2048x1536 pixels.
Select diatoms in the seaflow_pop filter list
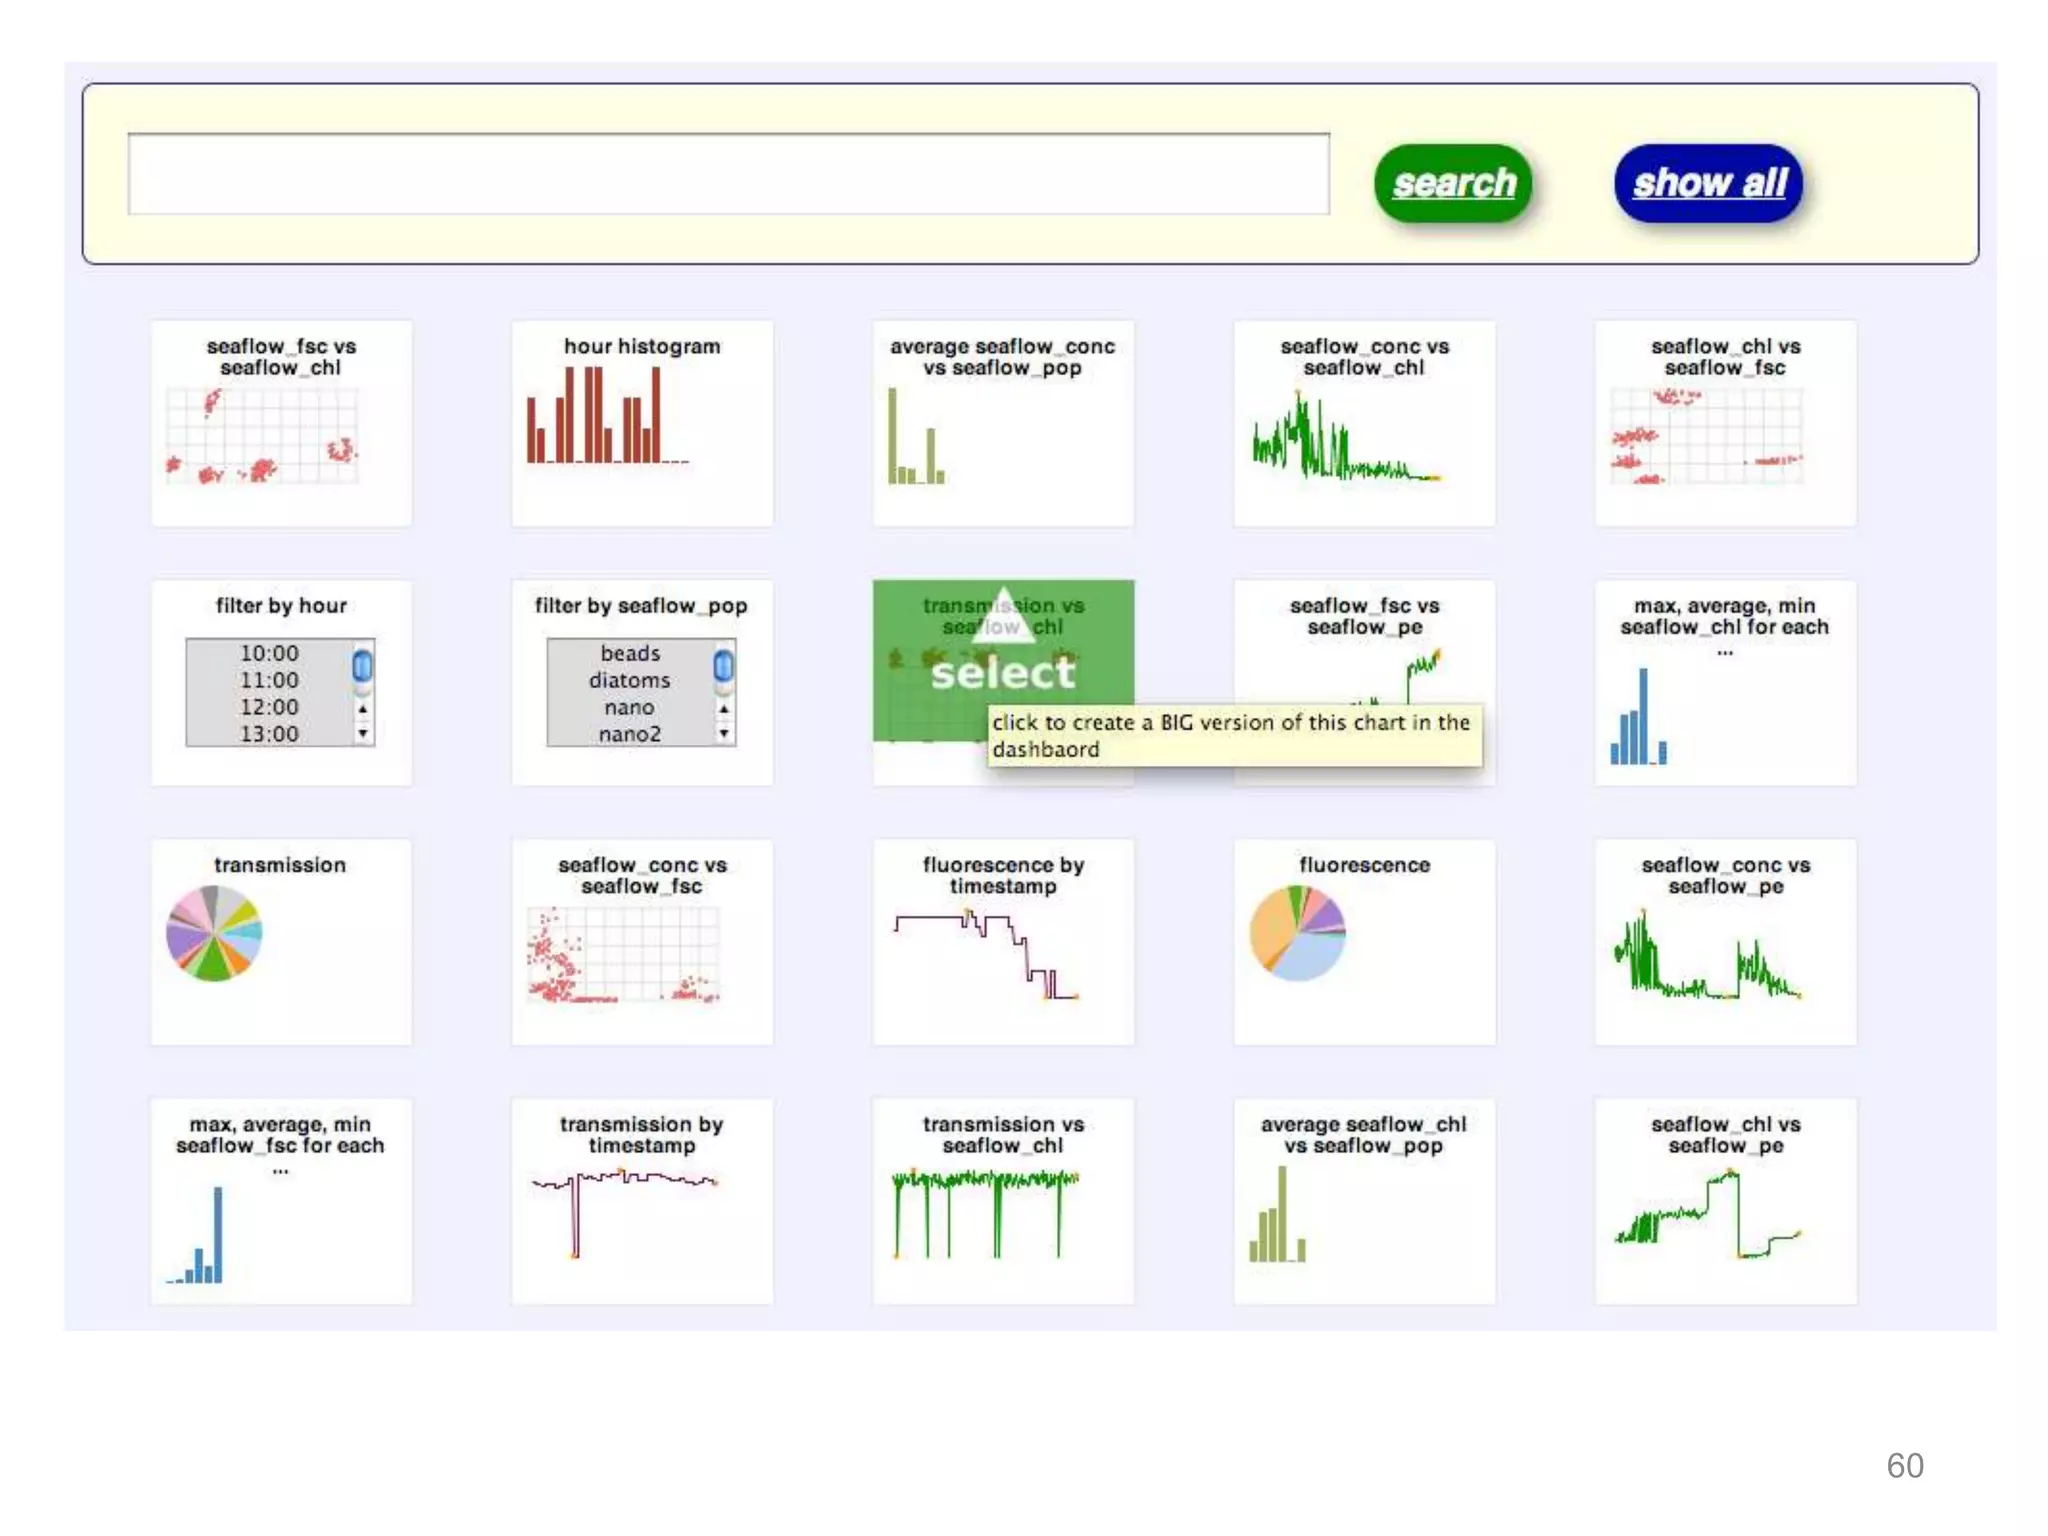629,680
